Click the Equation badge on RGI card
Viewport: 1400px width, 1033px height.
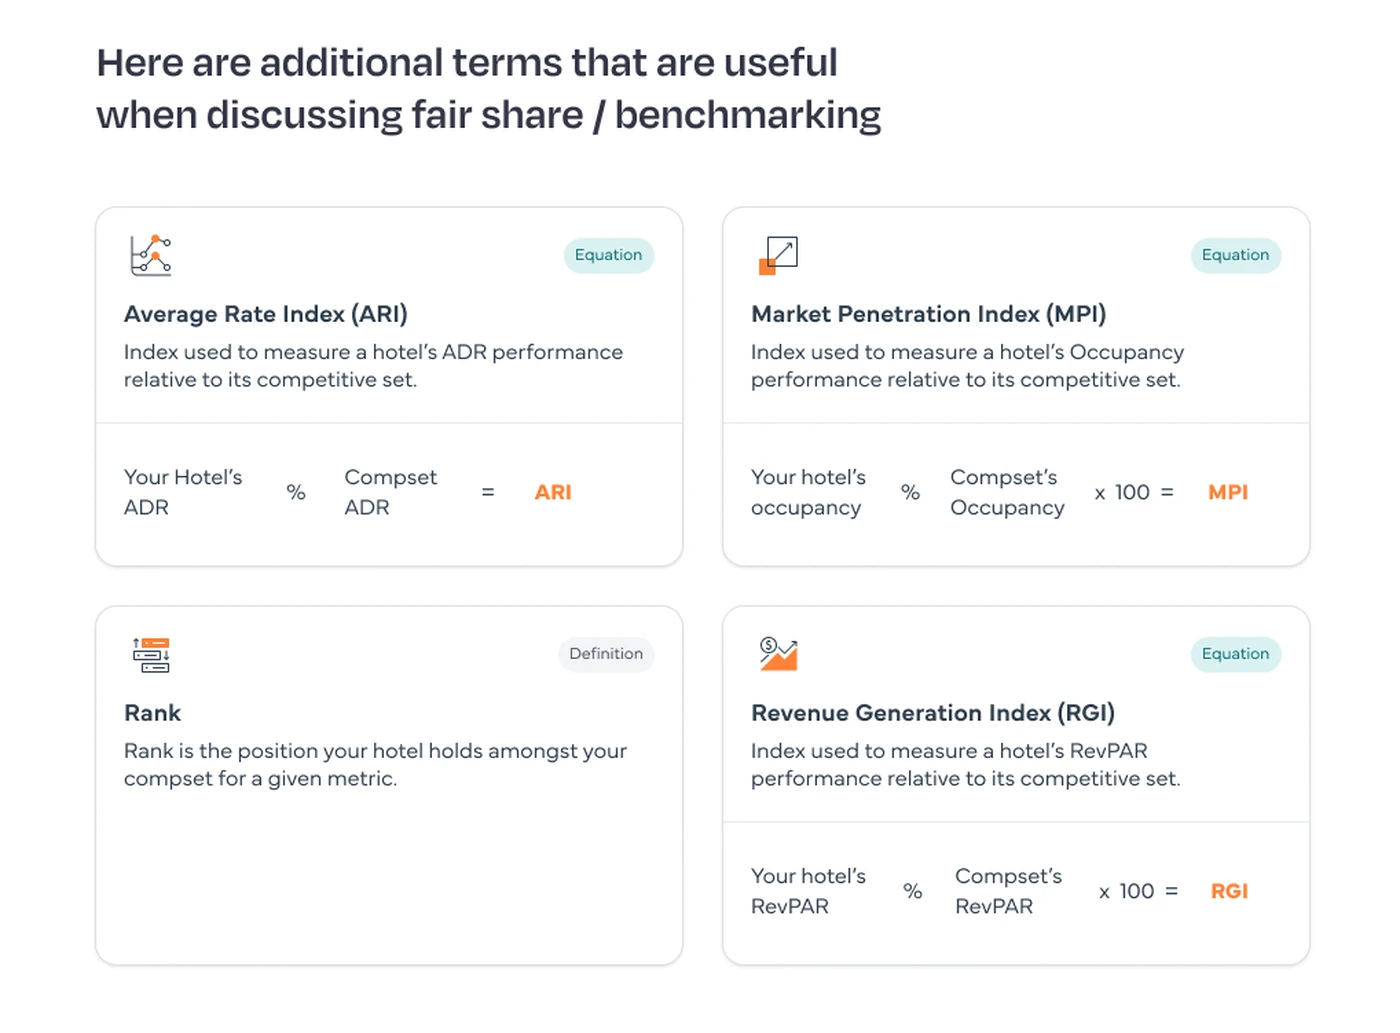tap(1235, 654)
